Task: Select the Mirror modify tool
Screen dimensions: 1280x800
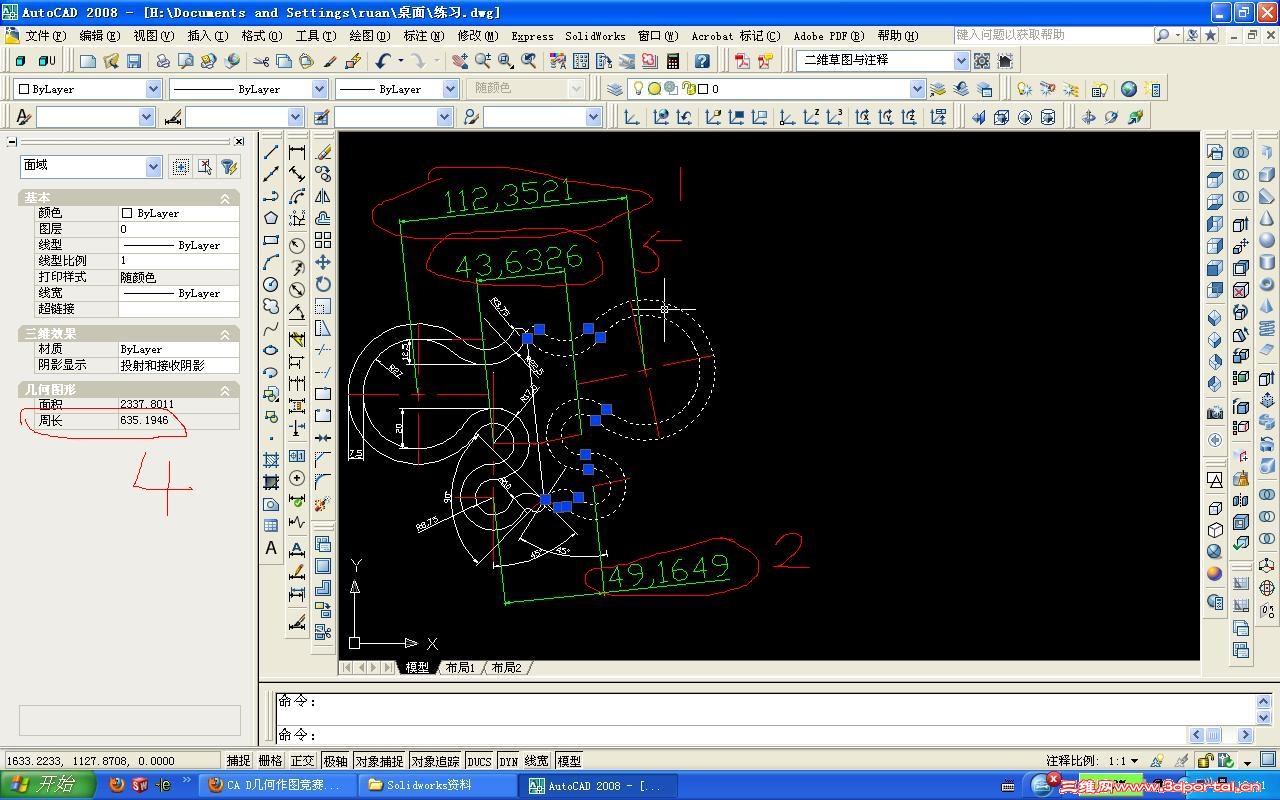Action: pyautogui.click(x=323, y=196)
